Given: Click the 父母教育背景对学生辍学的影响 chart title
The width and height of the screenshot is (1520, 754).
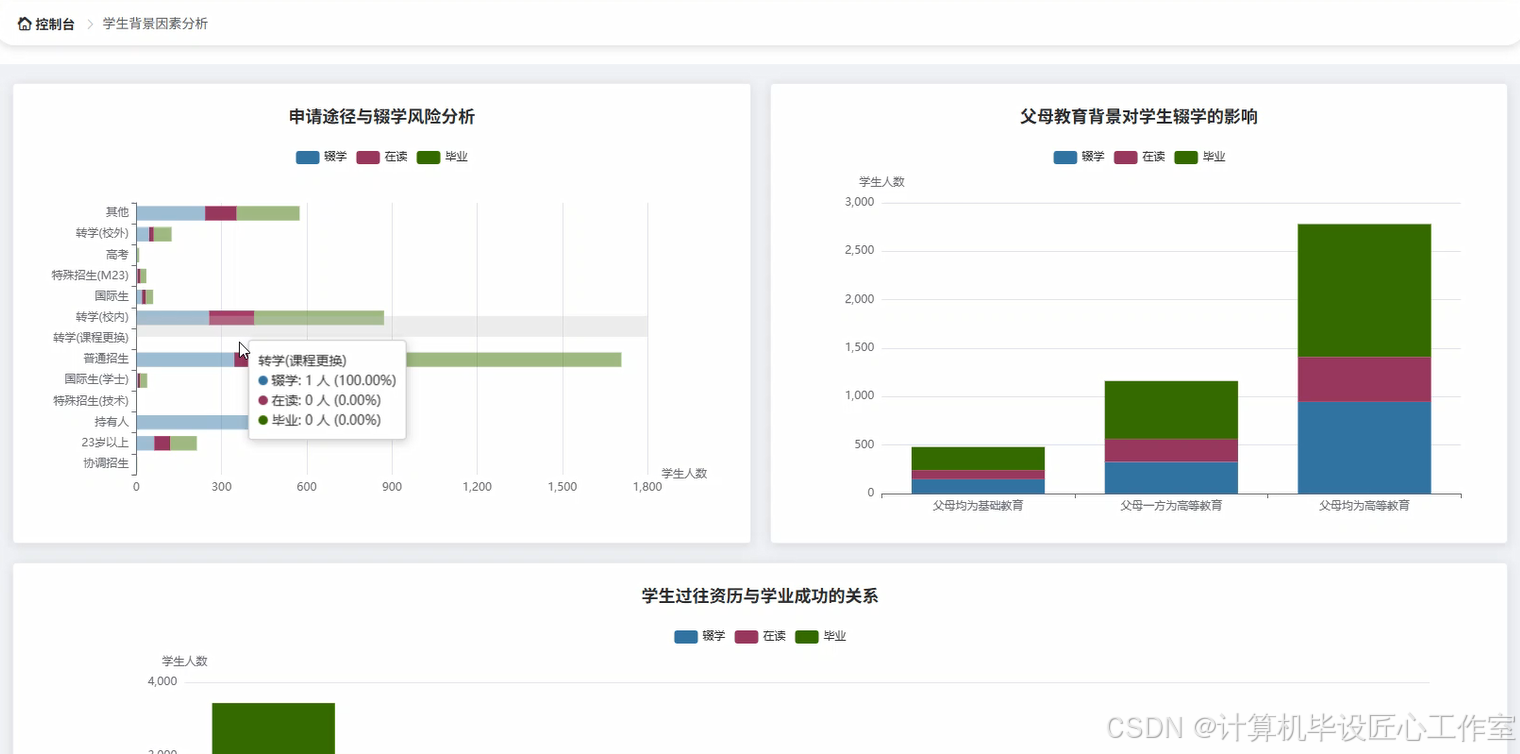Looking at the screenshot, I should pos(1139,117).
